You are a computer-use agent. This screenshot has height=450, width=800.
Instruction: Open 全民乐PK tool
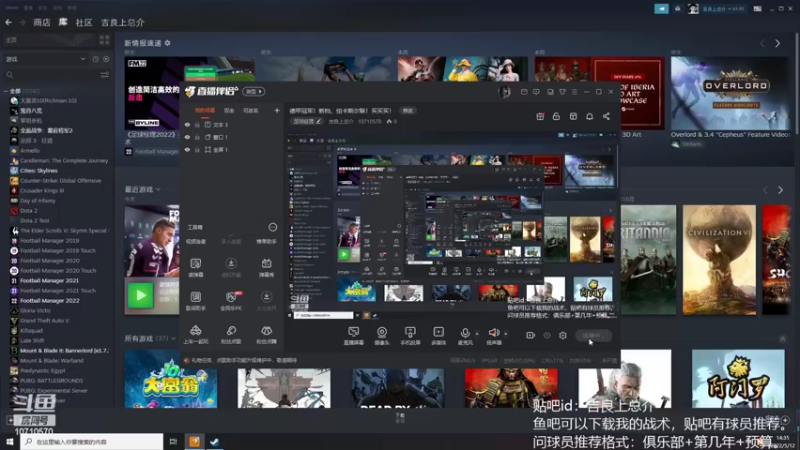click(231, 301)
